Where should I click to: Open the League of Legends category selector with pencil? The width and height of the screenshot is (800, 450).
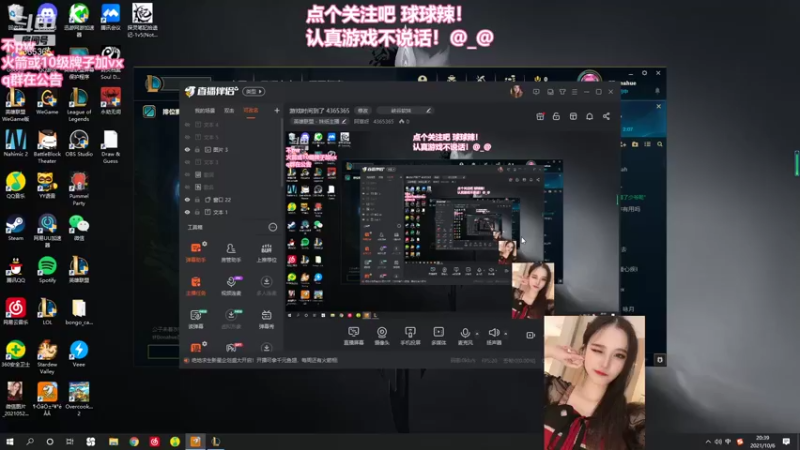click(x=319, y=121)
